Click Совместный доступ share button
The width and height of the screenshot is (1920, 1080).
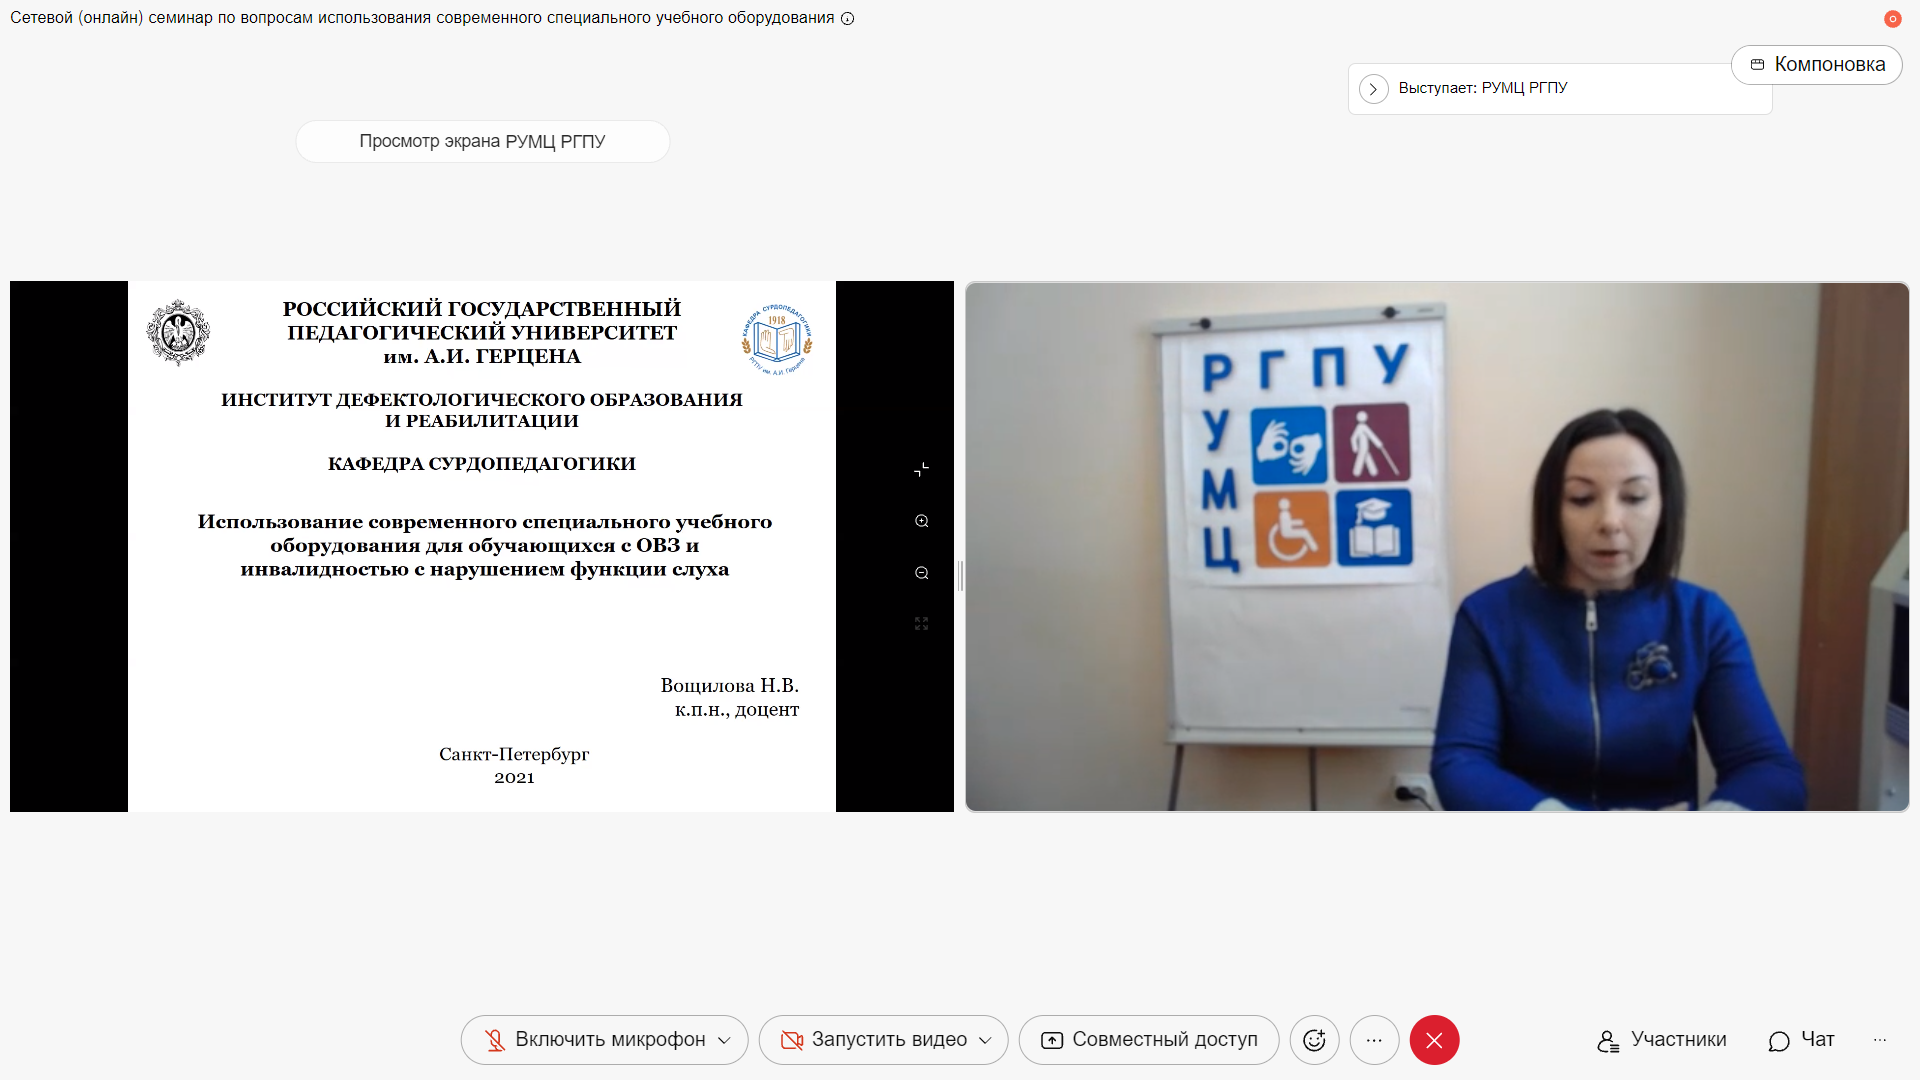point(1149,1040)
